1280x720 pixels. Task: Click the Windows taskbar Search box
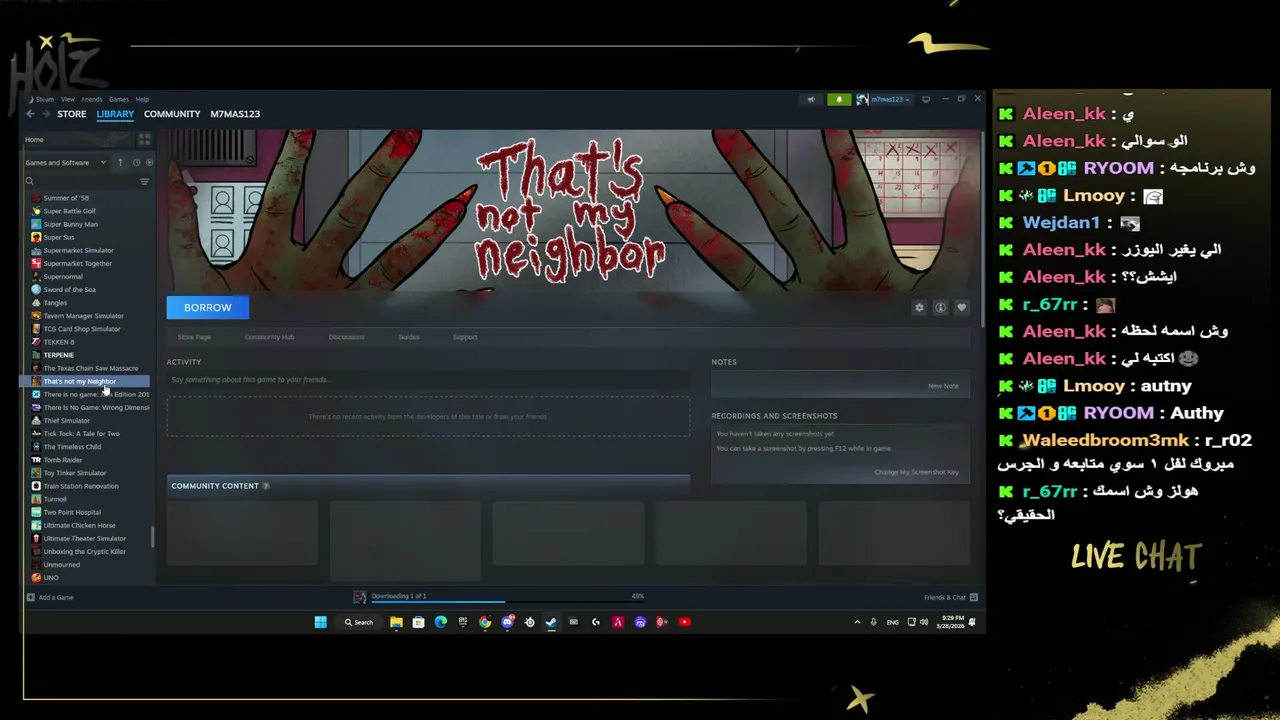pos(359,622)
